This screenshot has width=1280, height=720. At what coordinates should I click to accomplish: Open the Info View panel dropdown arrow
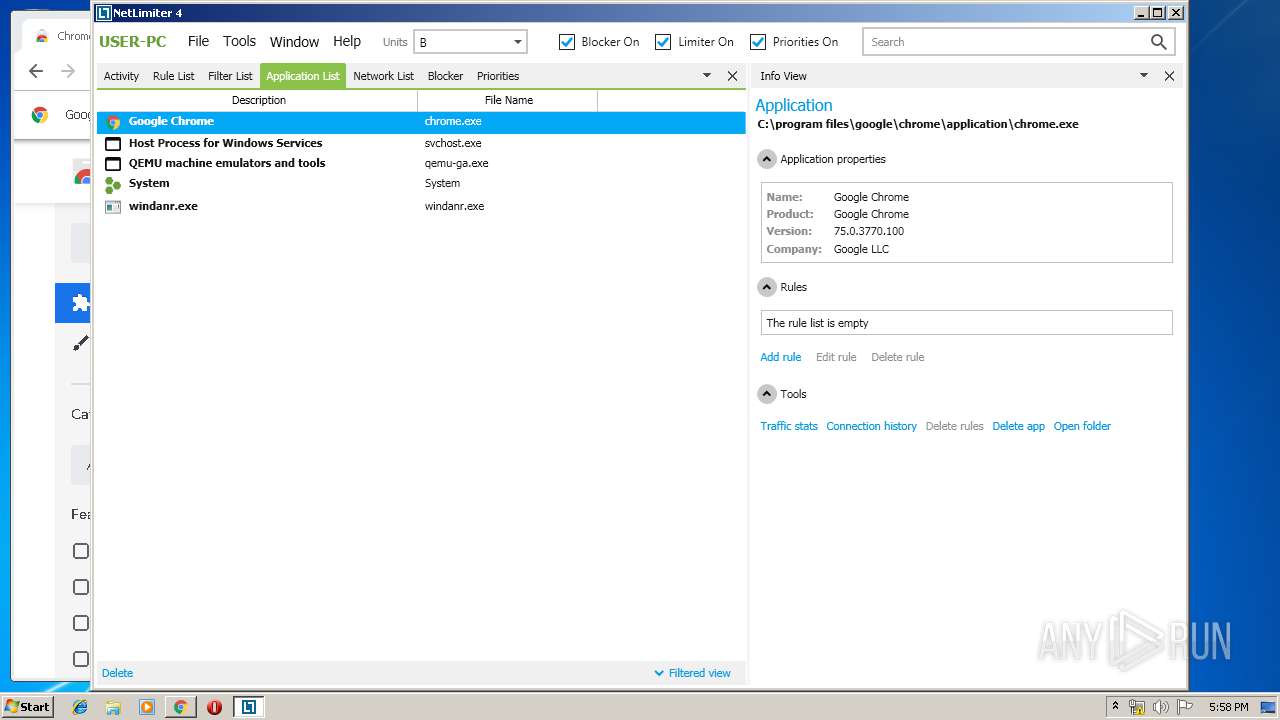(x=1144, y=76)
